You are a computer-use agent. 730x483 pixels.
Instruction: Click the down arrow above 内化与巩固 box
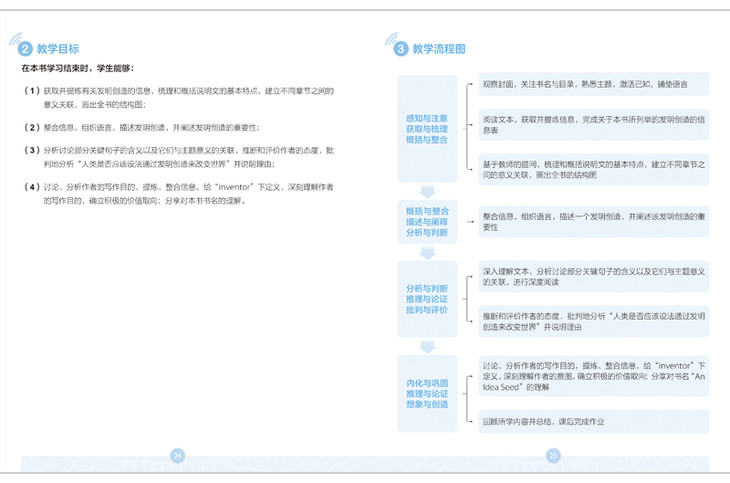(x=427, y=346)
